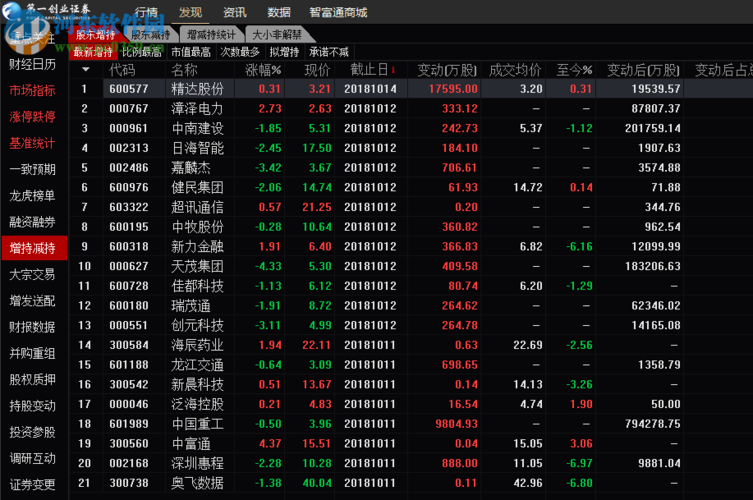Select 增持减持 in sidebar
This screenshot has height=500, width=753.
click(x=34, y=248)
